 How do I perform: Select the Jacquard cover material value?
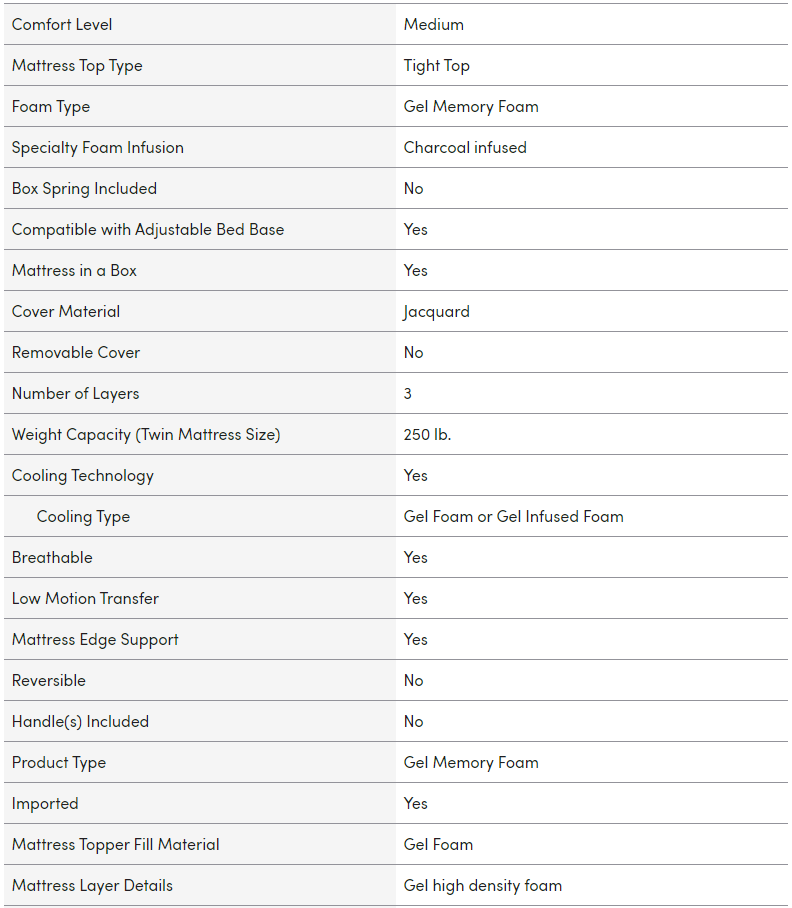[x=436, y=311]
